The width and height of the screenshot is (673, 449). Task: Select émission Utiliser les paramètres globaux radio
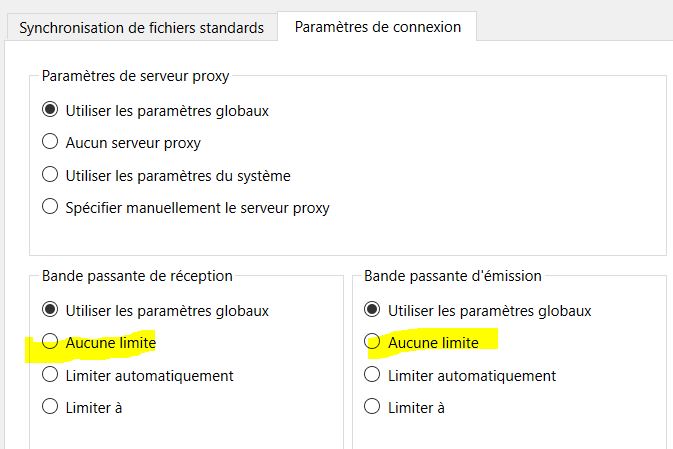(373, 310)
